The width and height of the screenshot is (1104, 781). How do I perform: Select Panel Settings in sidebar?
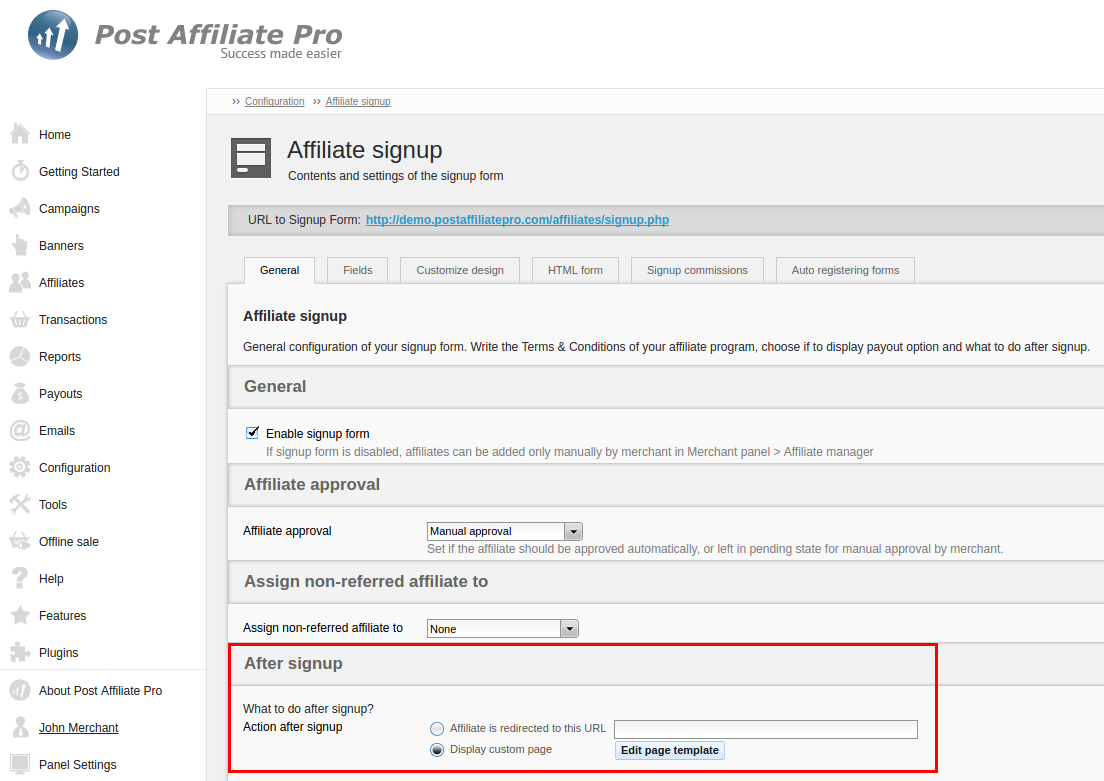[77, 764]
